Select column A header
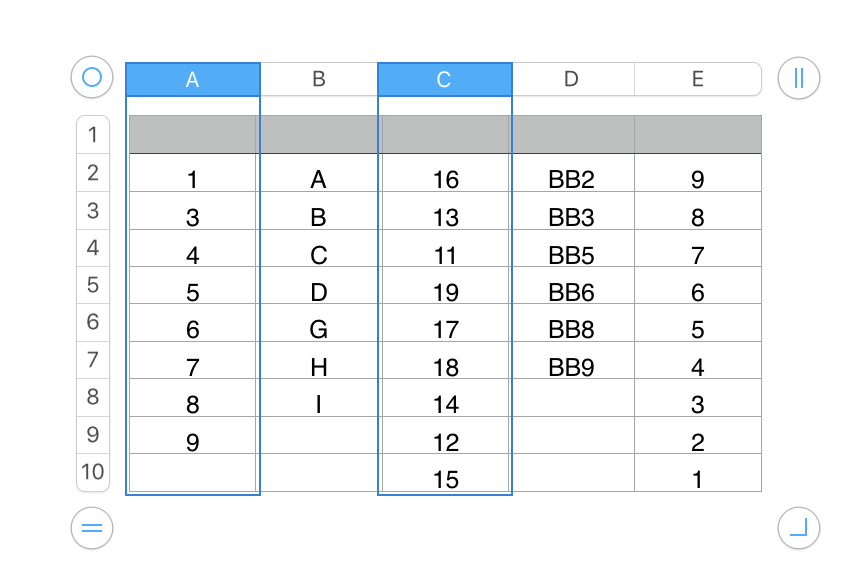Image resolution: width=848 pixels, height=588 pixels. 193,80
